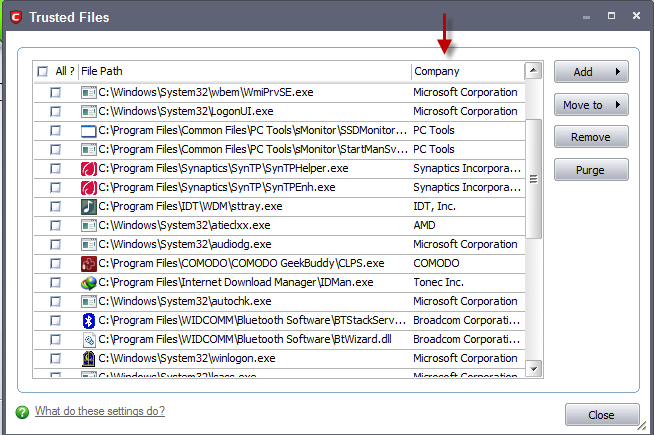
Task: Click the WmiPrvSE.exe file icon
Action: (88, 92)
